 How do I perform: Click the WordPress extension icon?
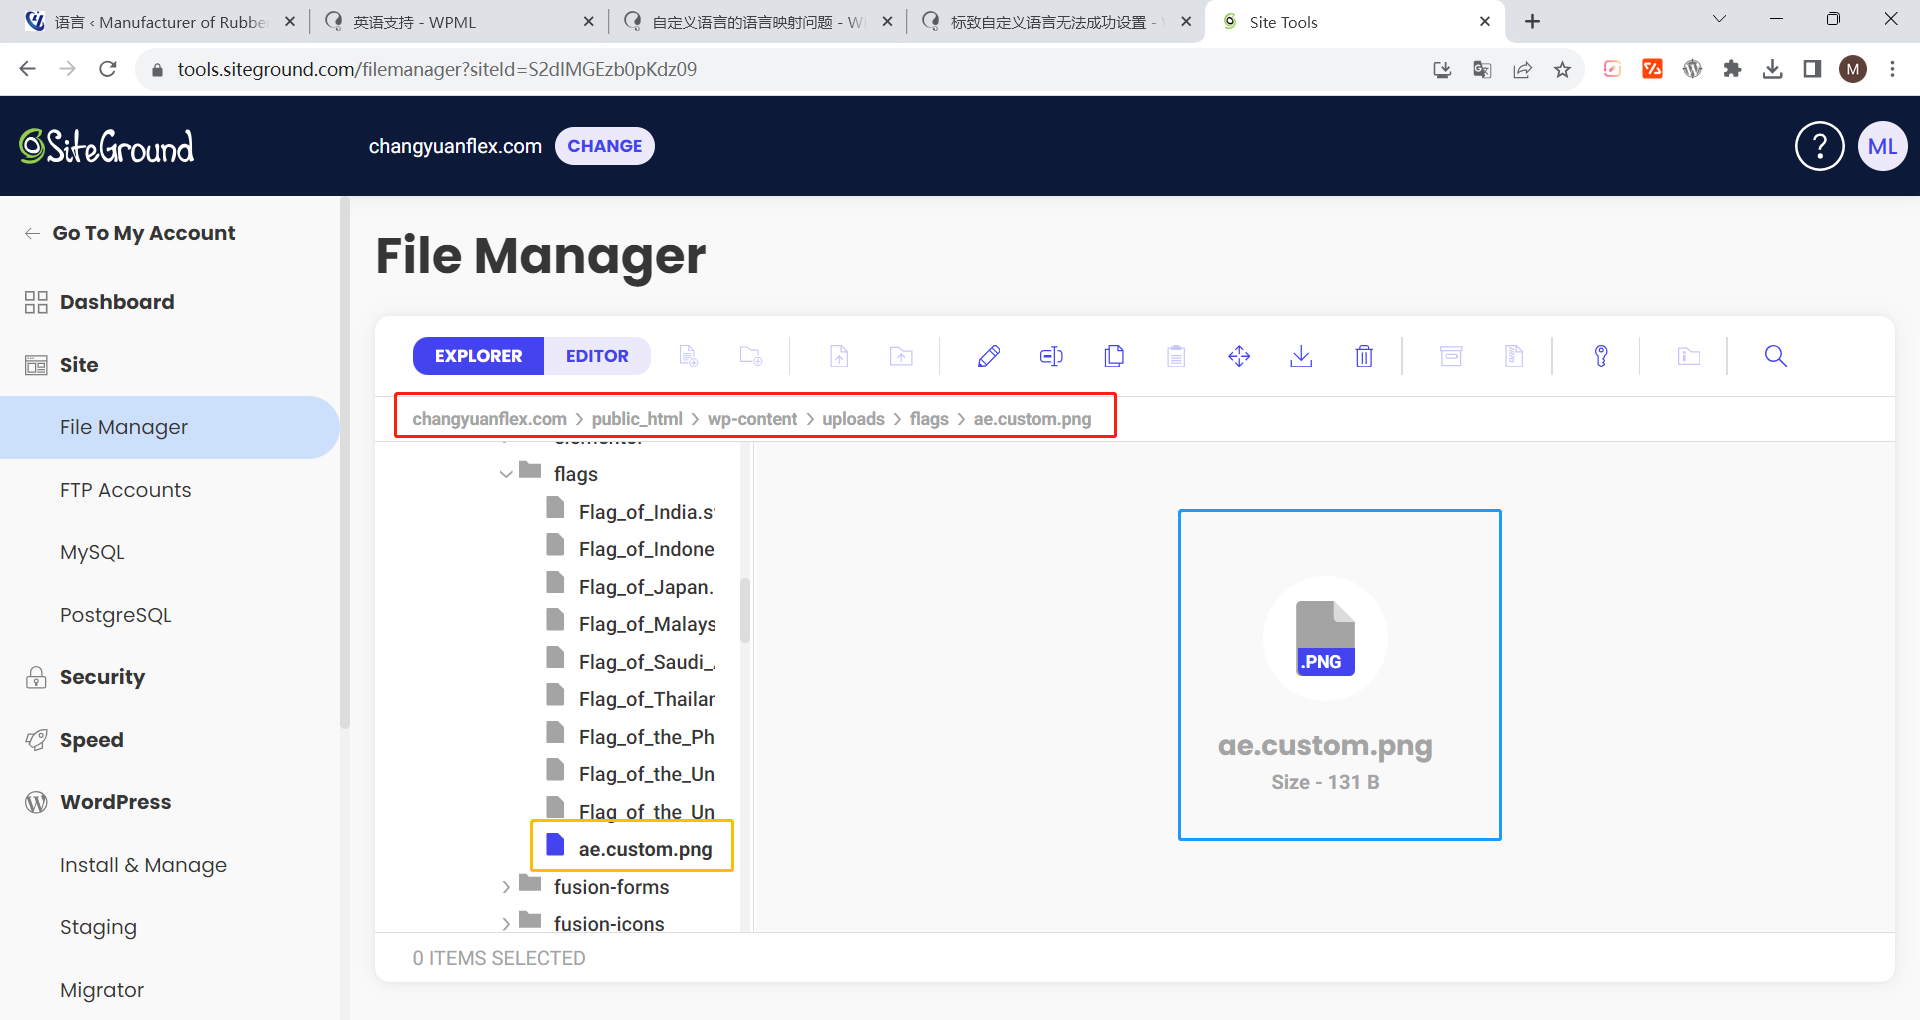[x=1692, y=69]
